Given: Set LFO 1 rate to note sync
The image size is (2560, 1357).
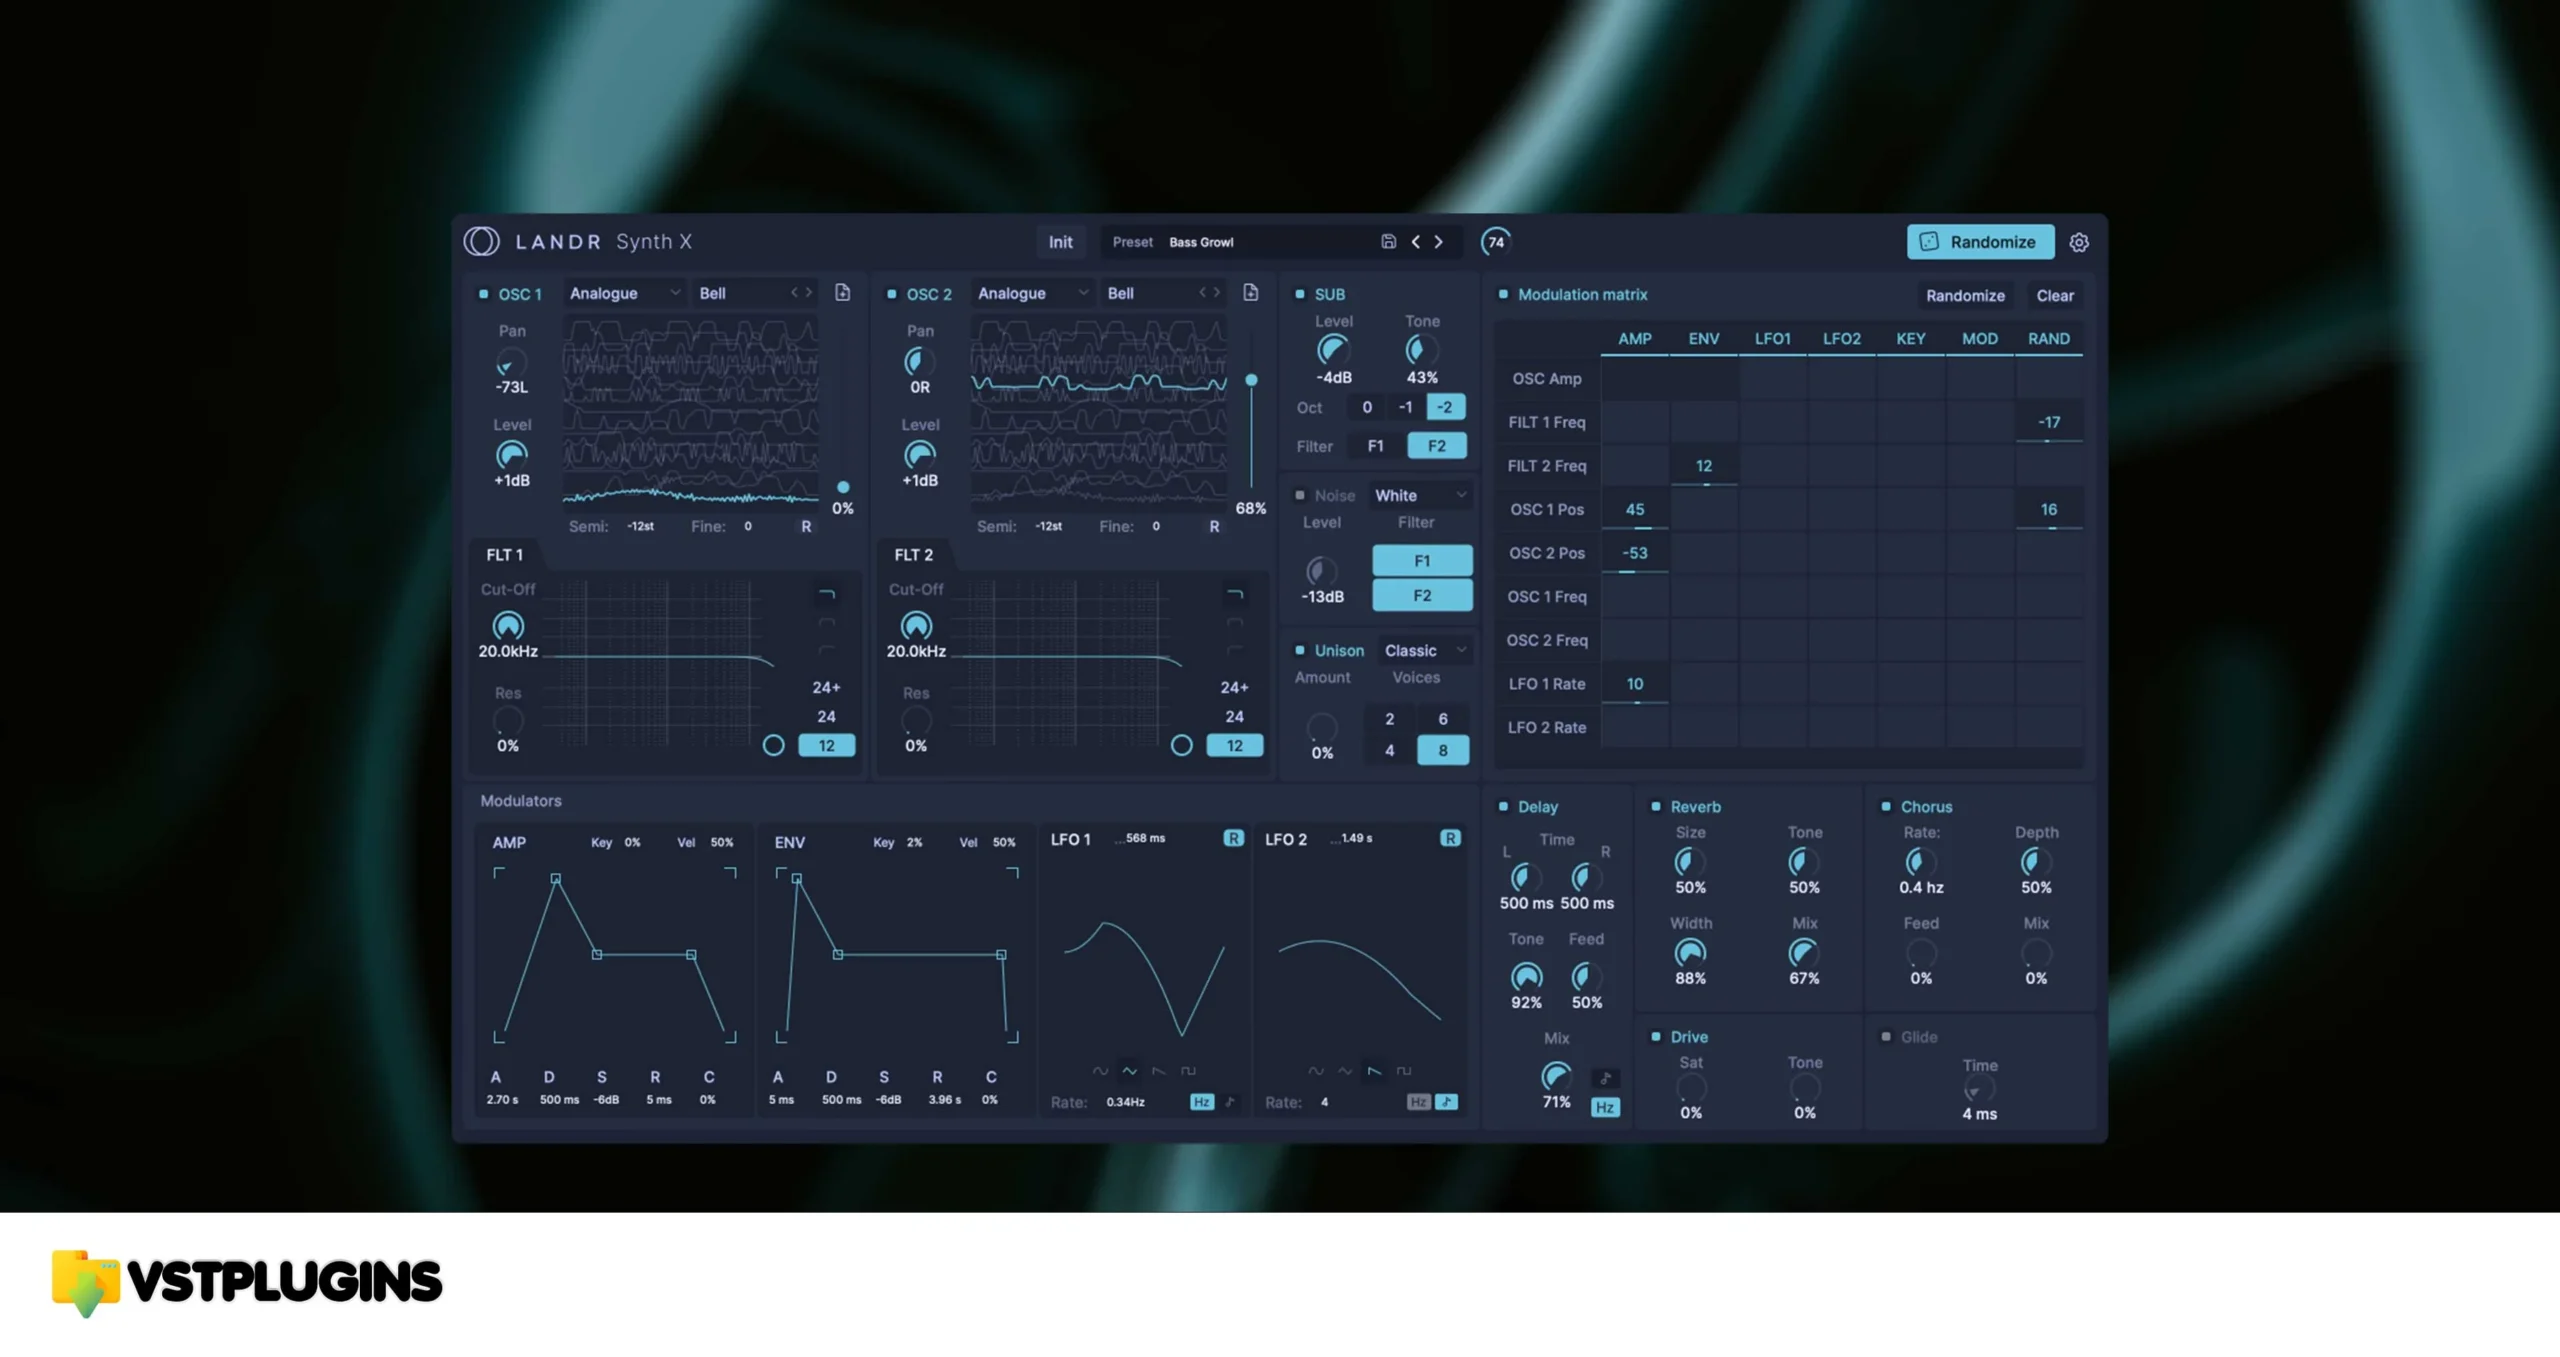Looking at the screenshot, I should [1231, 1102].
